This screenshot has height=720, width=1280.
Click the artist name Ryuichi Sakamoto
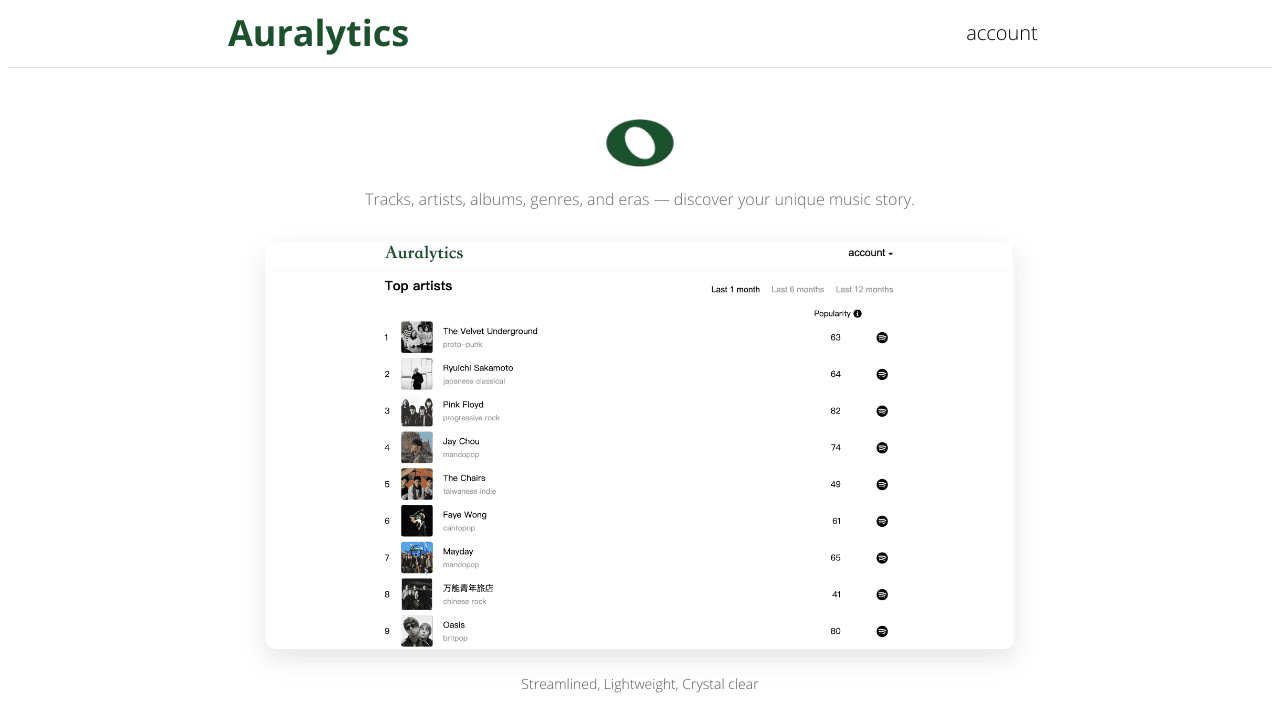(x=478, y=368)
